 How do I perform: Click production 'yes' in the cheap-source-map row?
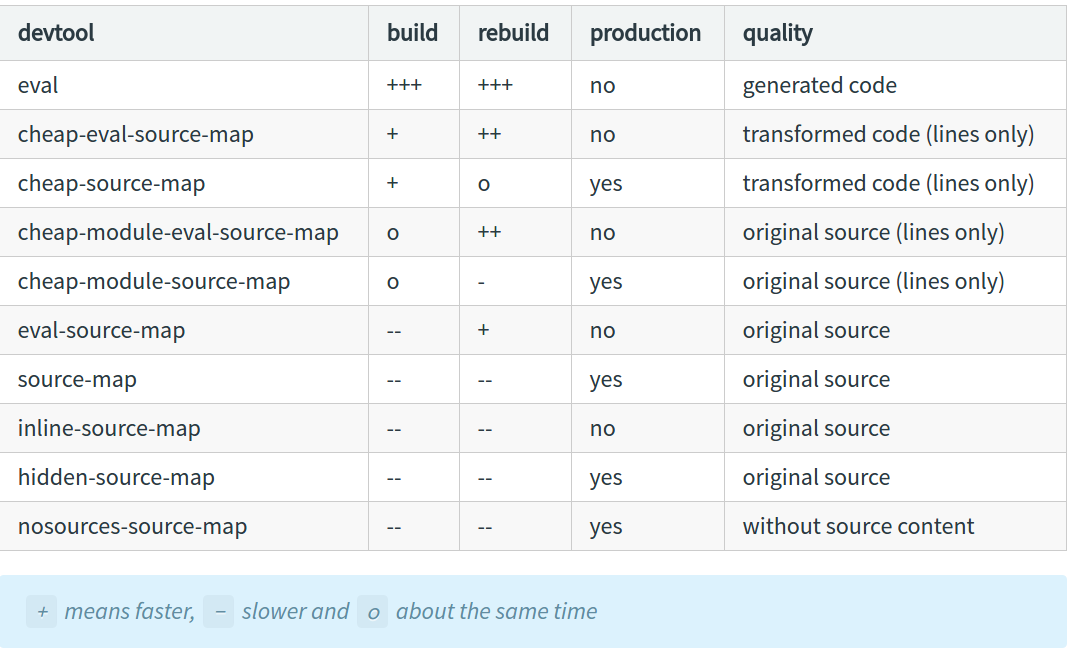point(606,184)
